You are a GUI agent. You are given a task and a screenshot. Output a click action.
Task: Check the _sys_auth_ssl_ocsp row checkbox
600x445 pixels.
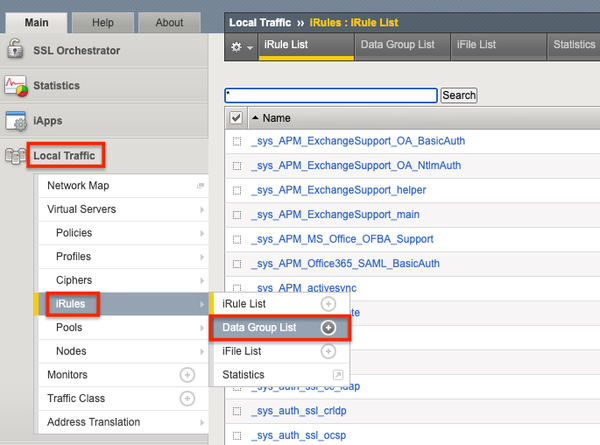237,435
